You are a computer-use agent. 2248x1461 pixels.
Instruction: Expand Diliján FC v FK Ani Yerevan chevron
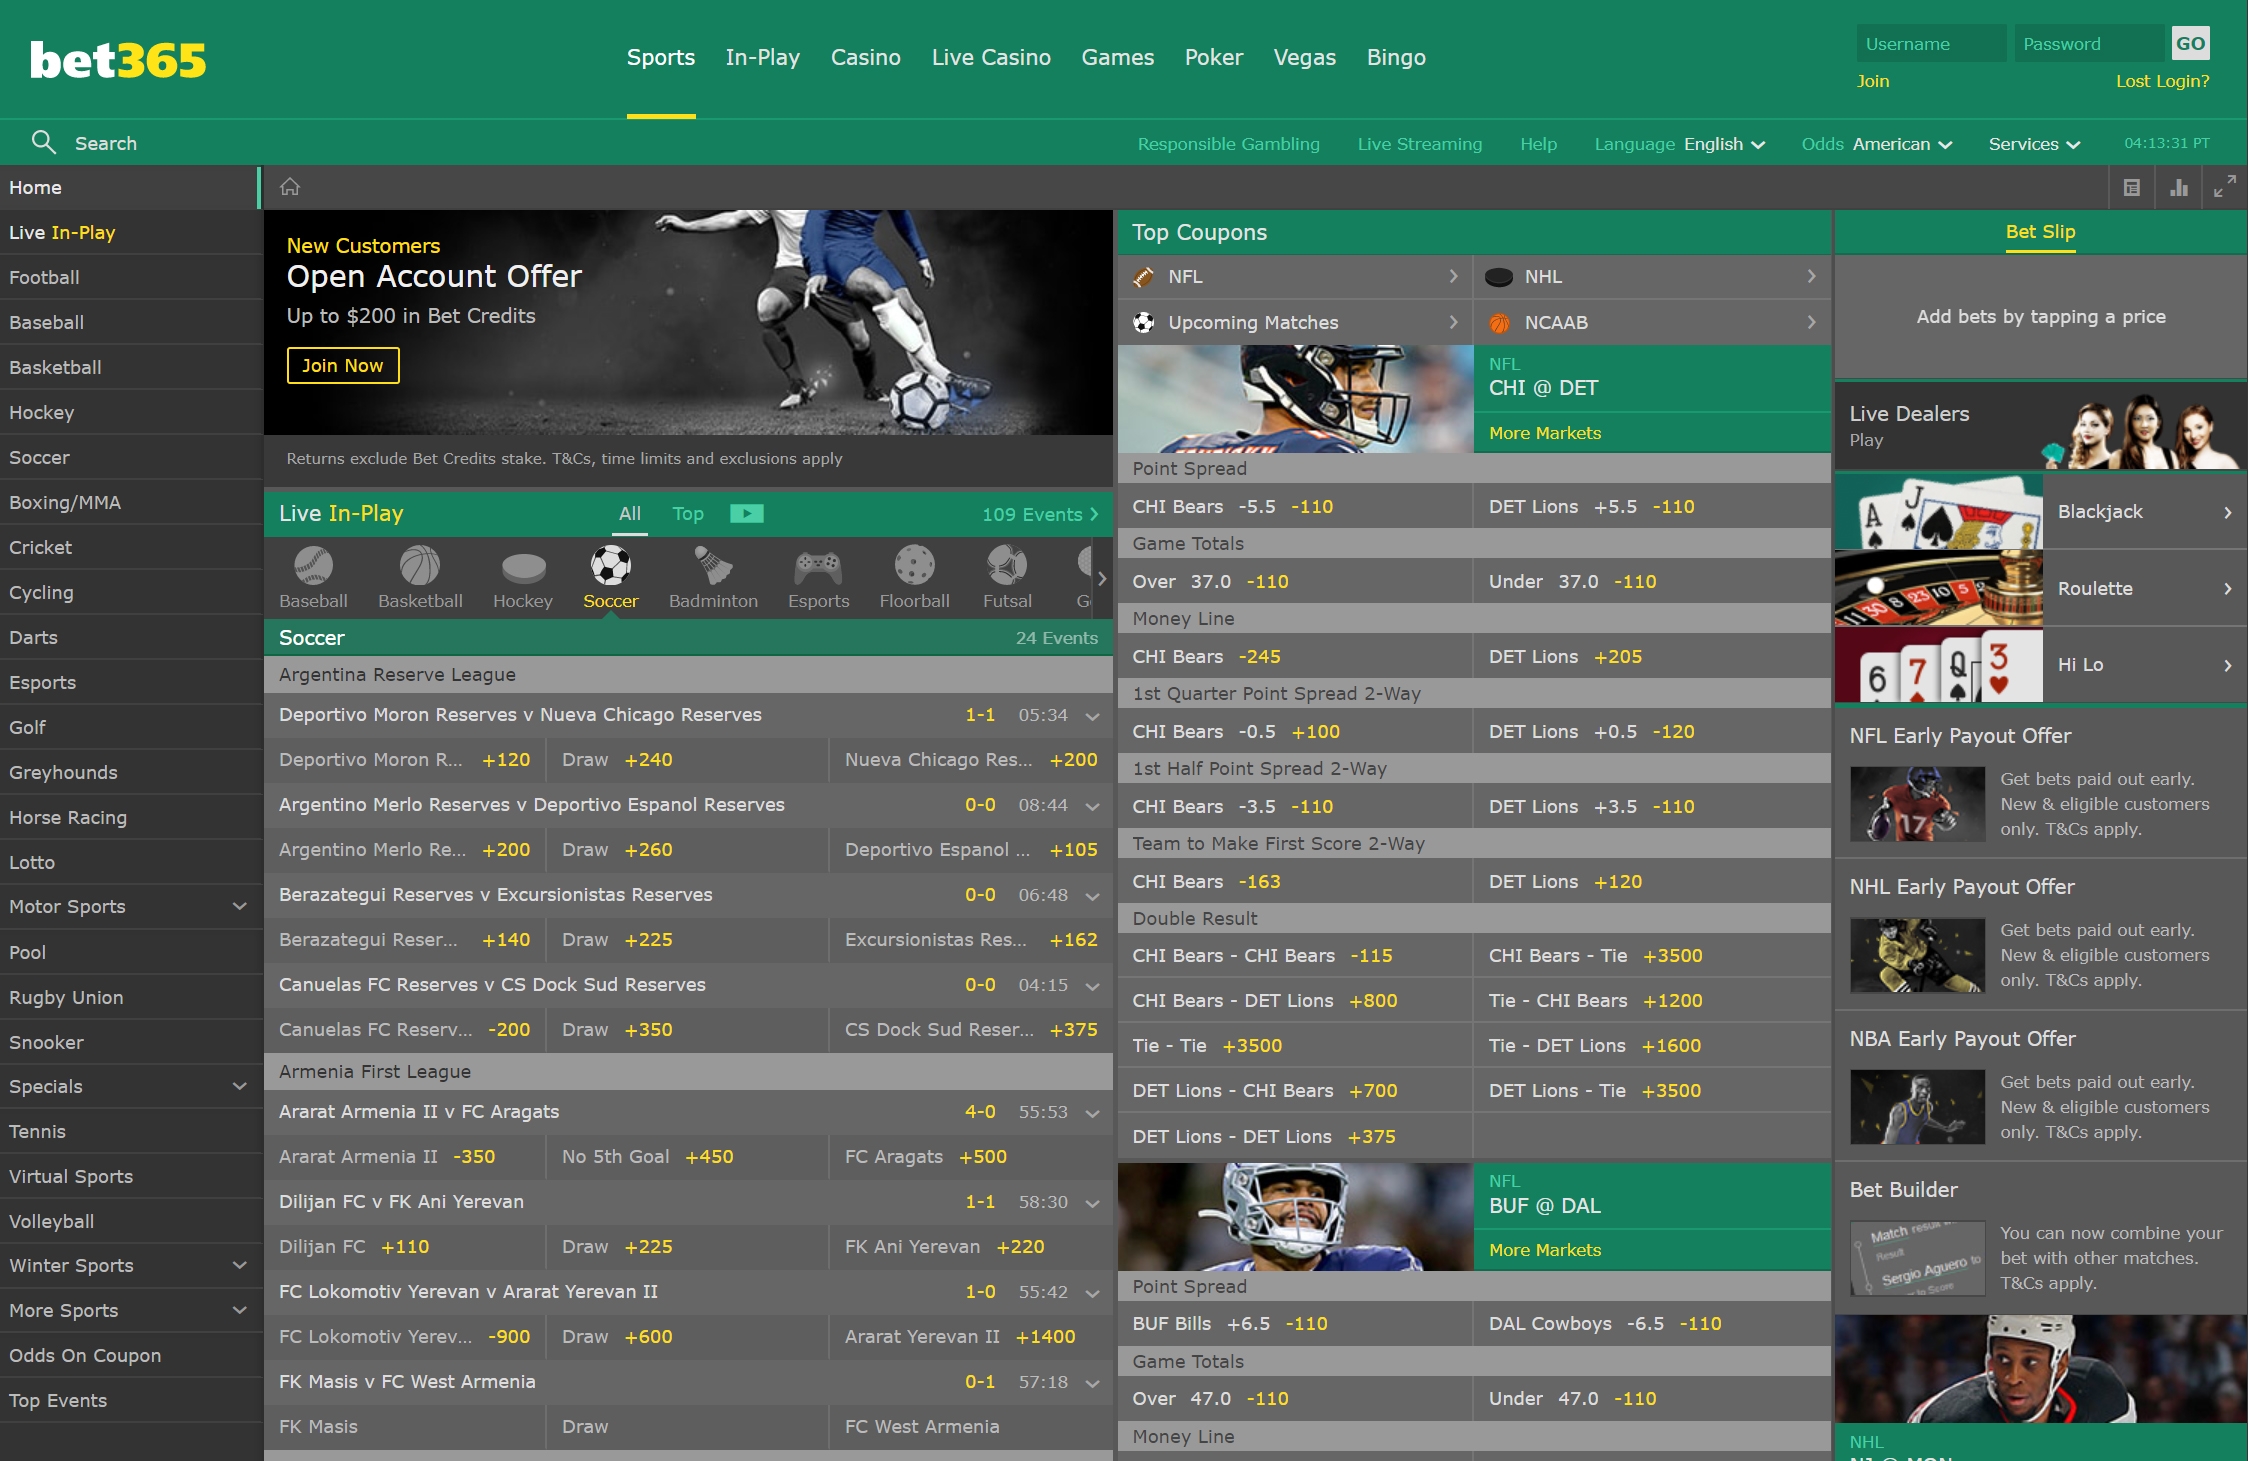coord(1092,1203)
